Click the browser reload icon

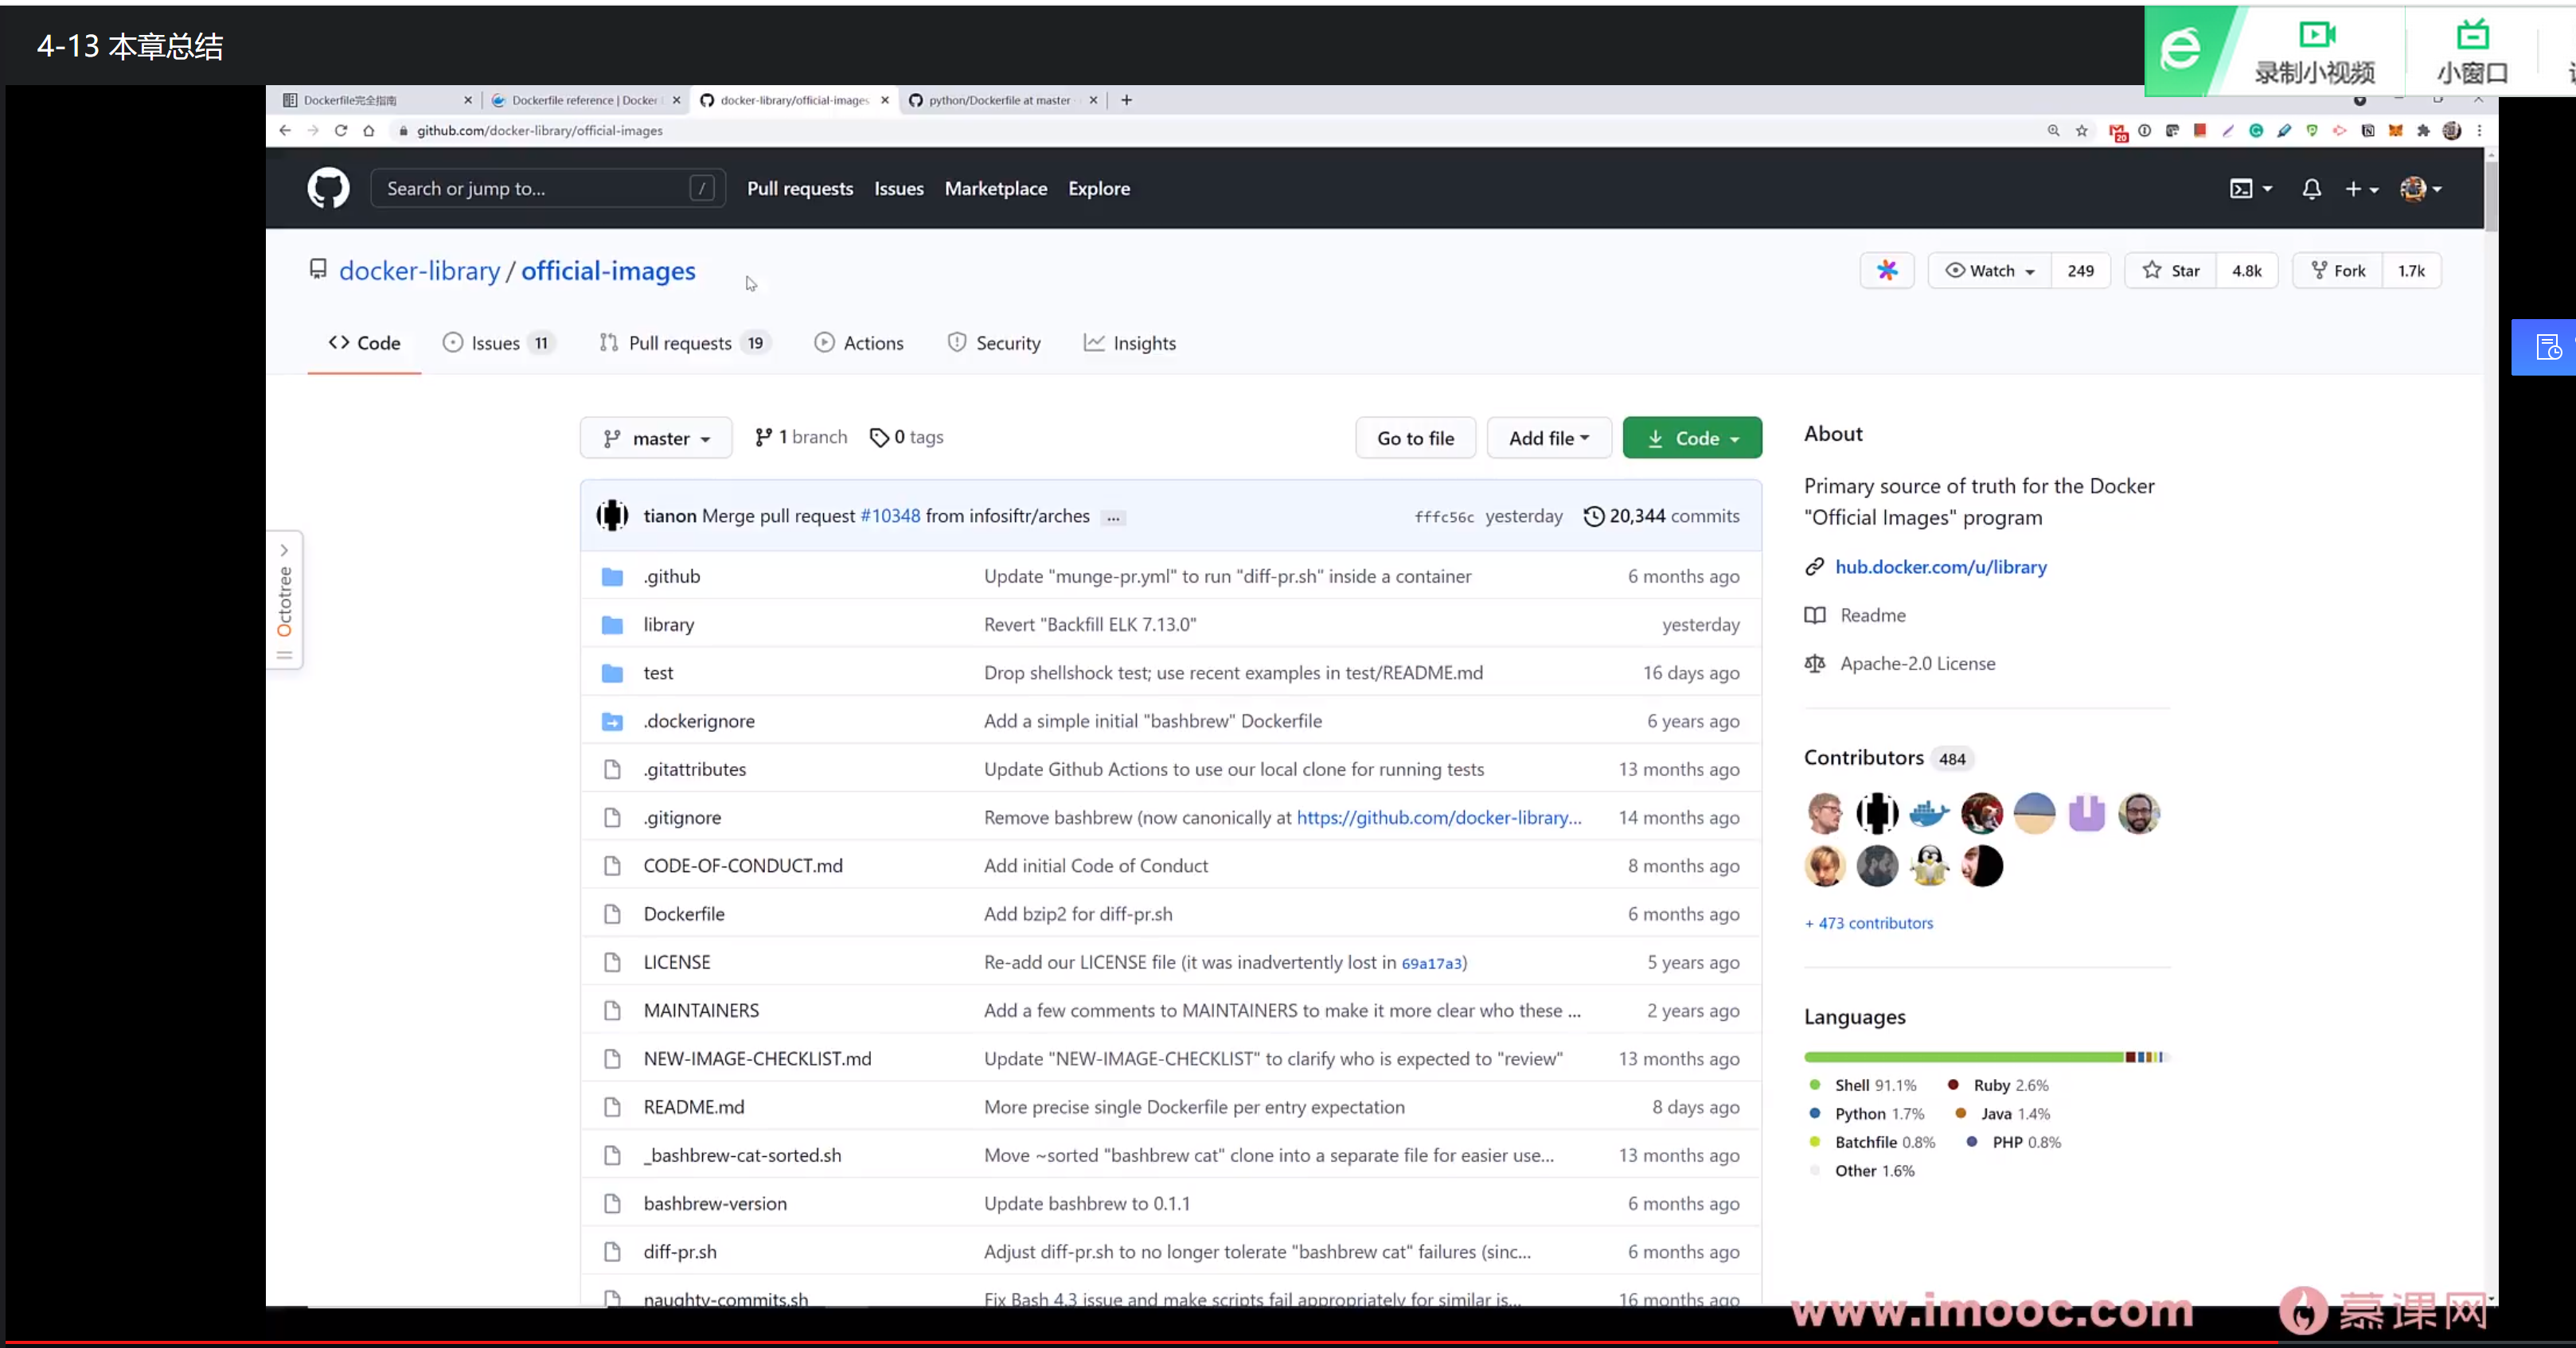pos(341,130)
